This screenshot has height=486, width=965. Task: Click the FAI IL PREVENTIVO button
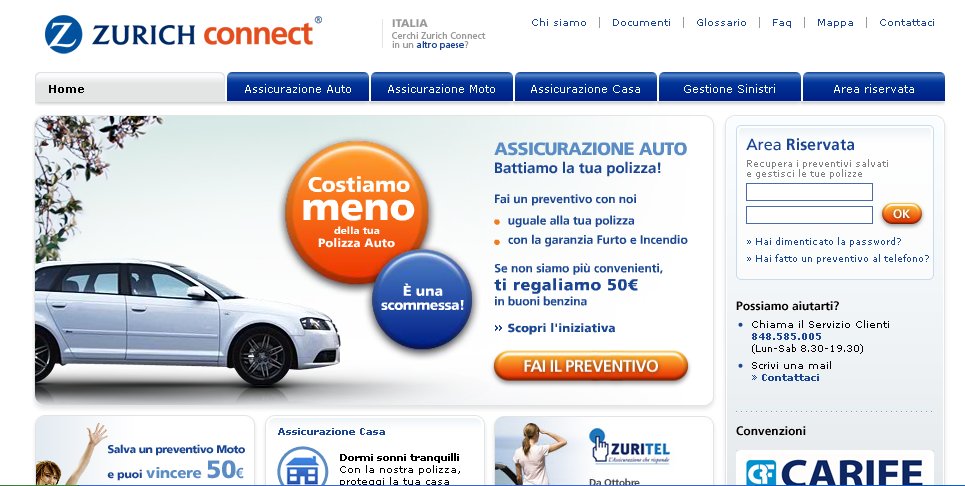coord(591,366)
